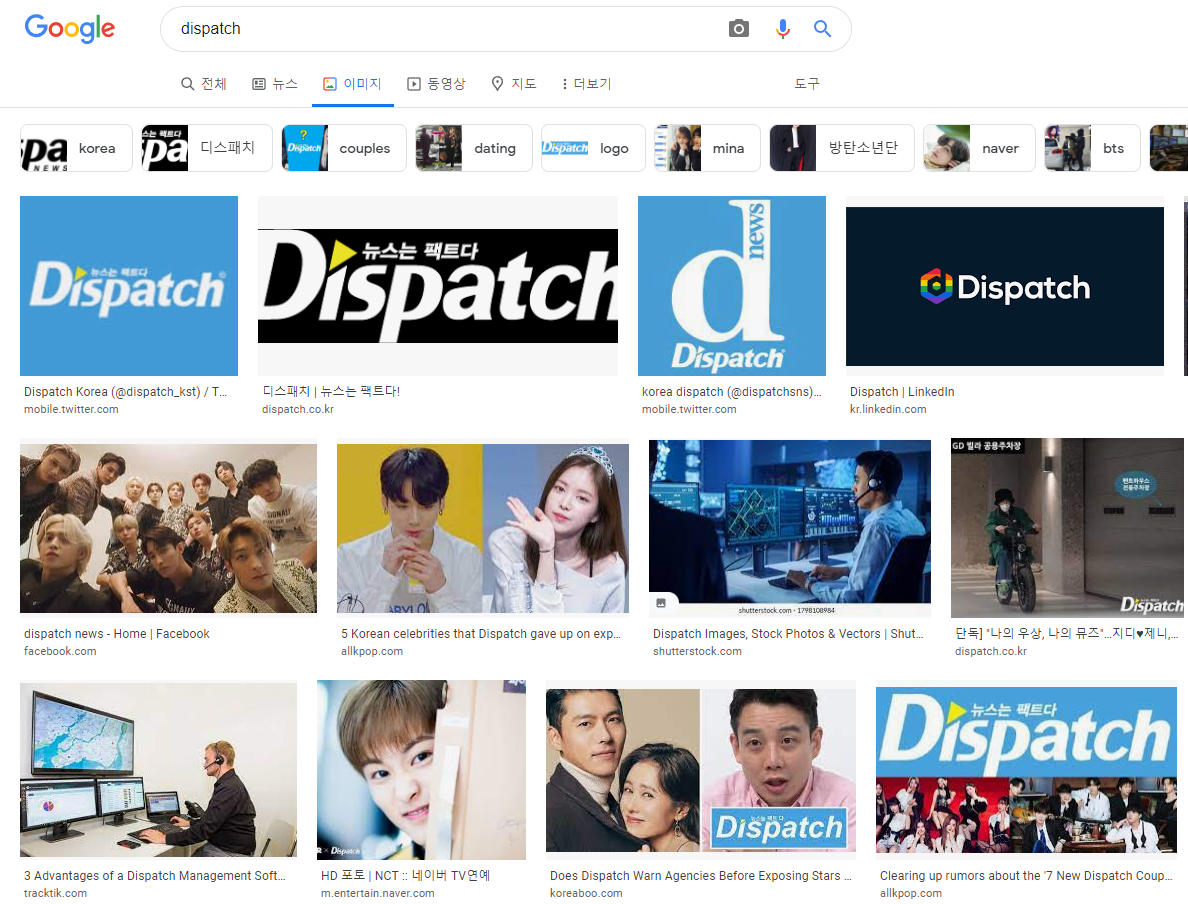Click dispatch news - Home | Facebook link
Screen dimensions: 1188x904
tap(117, 633)
